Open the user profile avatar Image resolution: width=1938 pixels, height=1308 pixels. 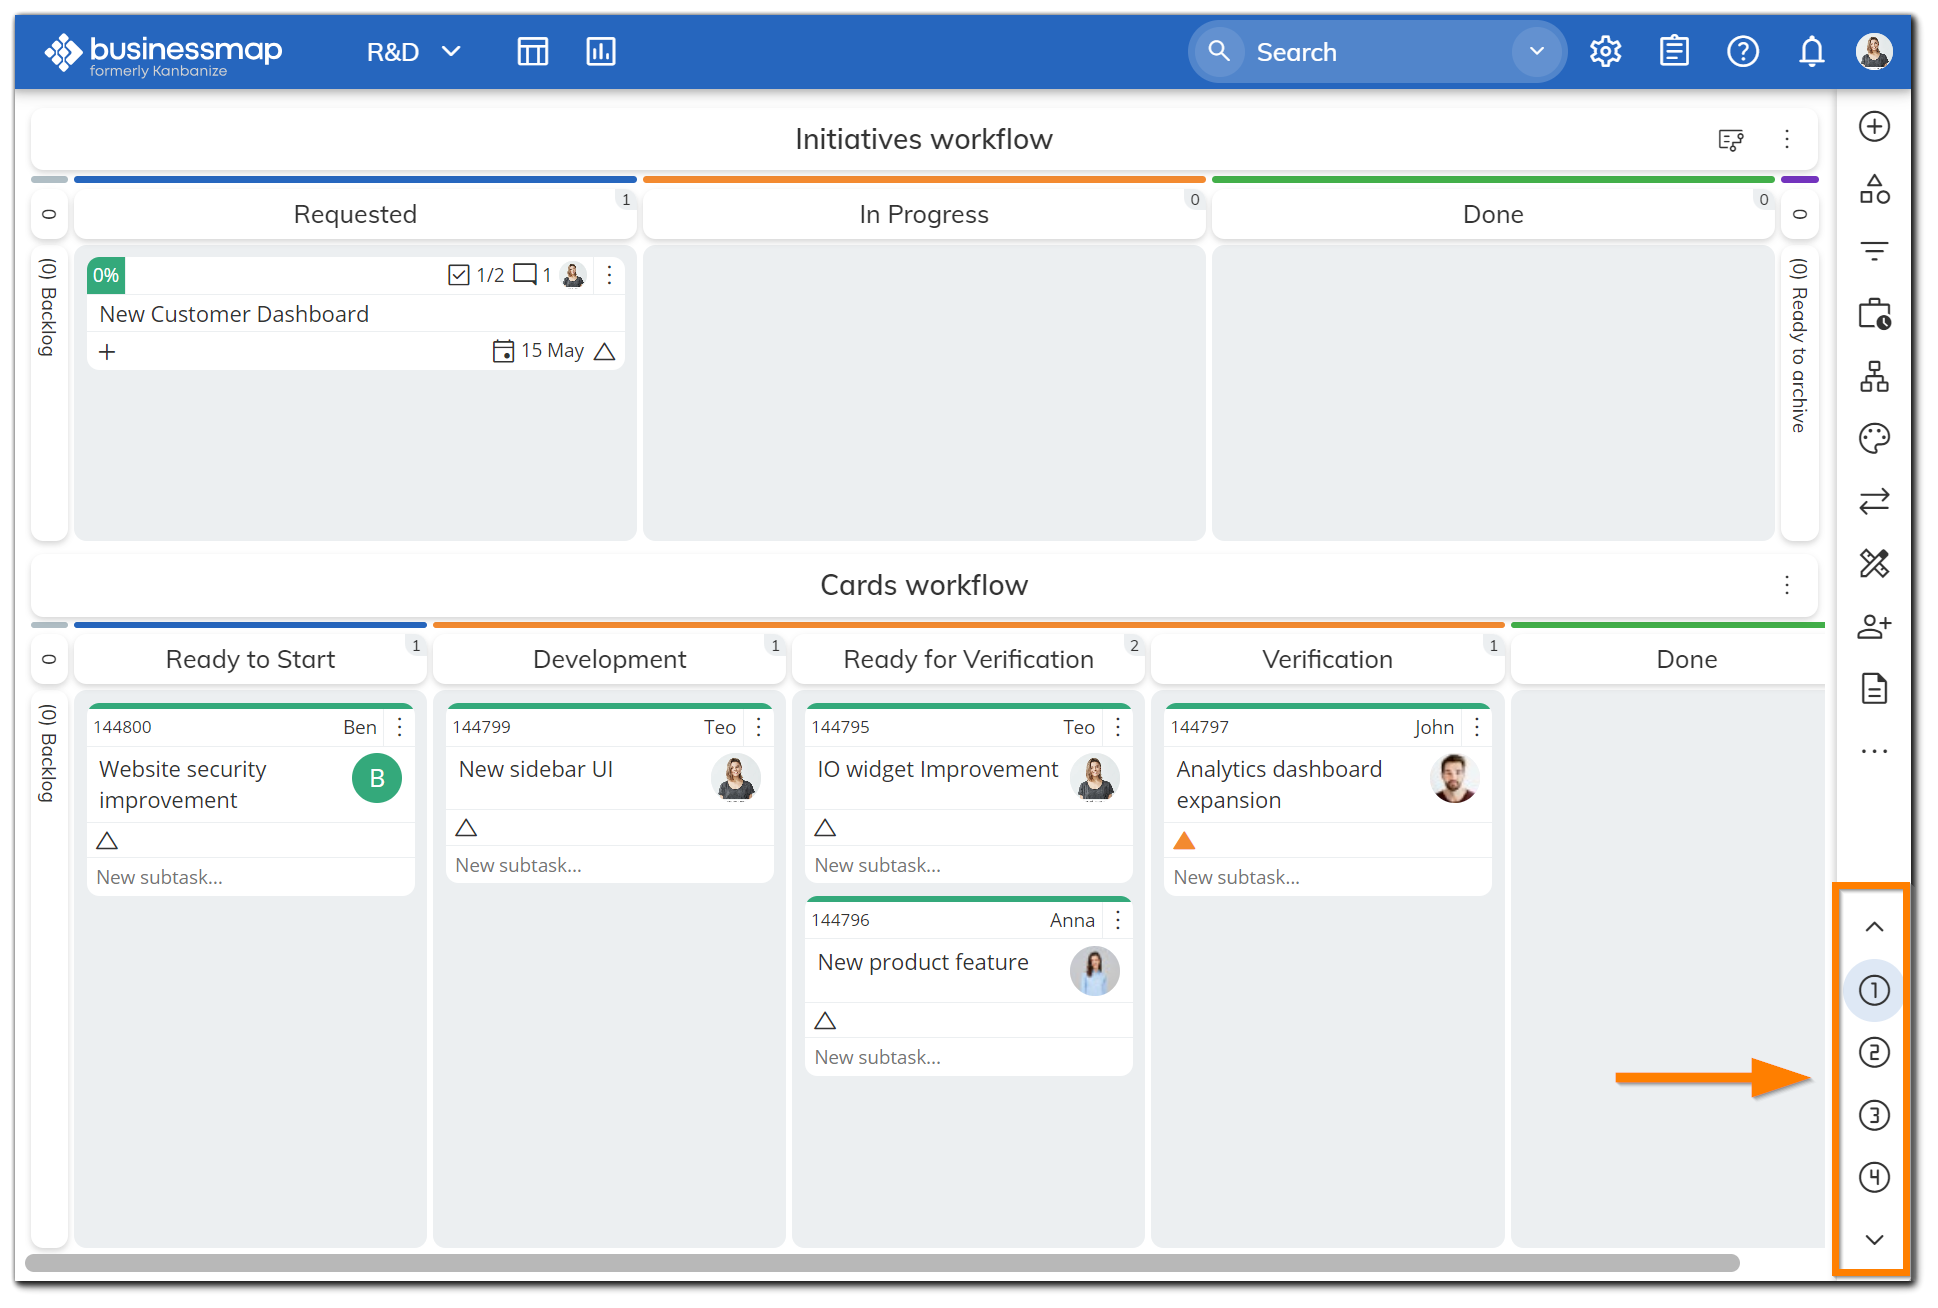click(x=1874, y=51)
